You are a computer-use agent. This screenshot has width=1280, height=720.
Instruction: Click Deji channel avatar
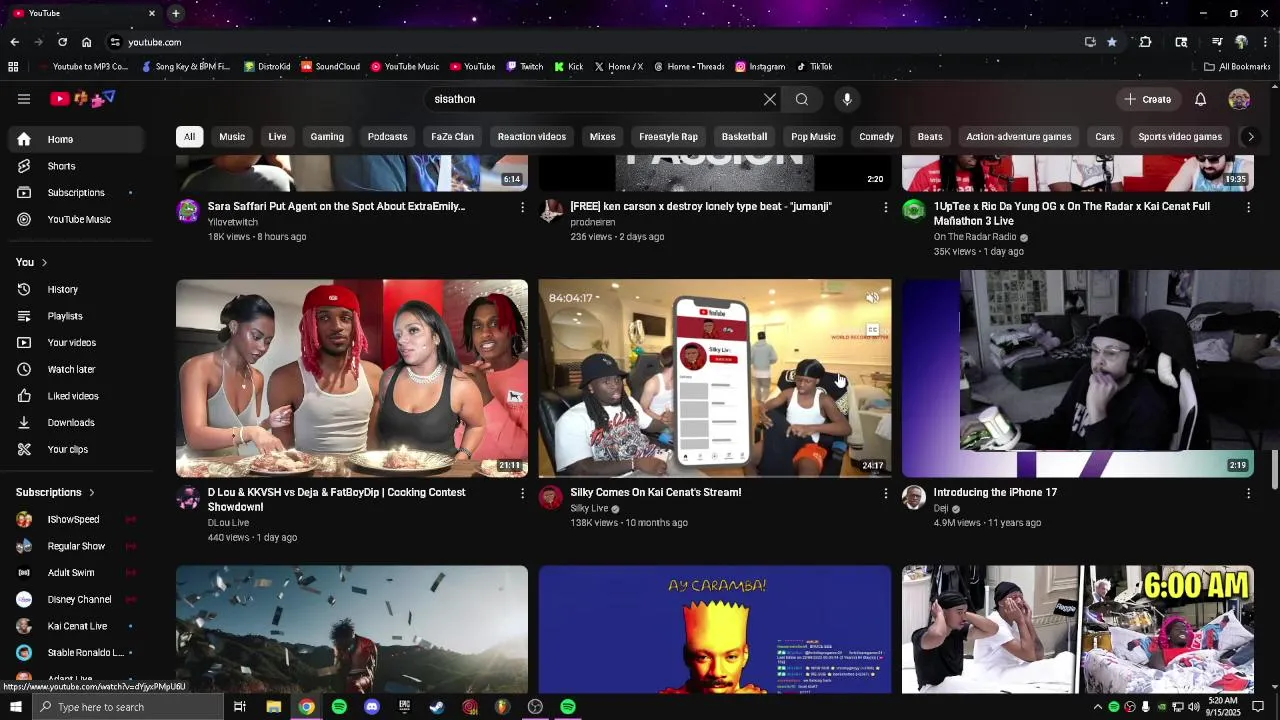914,498
